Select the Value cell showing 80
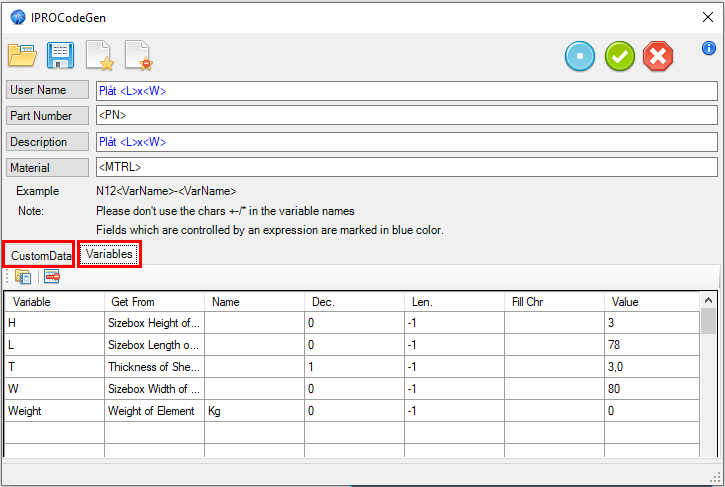Viewport: 725px width, 487px height. tap(651, 388)
